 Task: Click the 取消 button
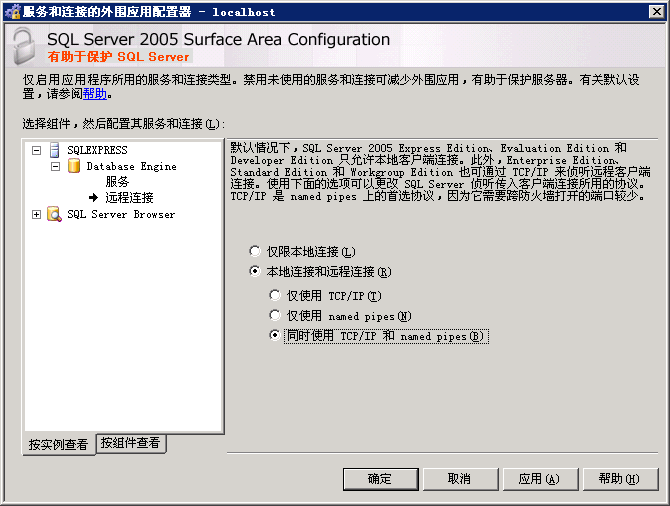click(460, 479)
